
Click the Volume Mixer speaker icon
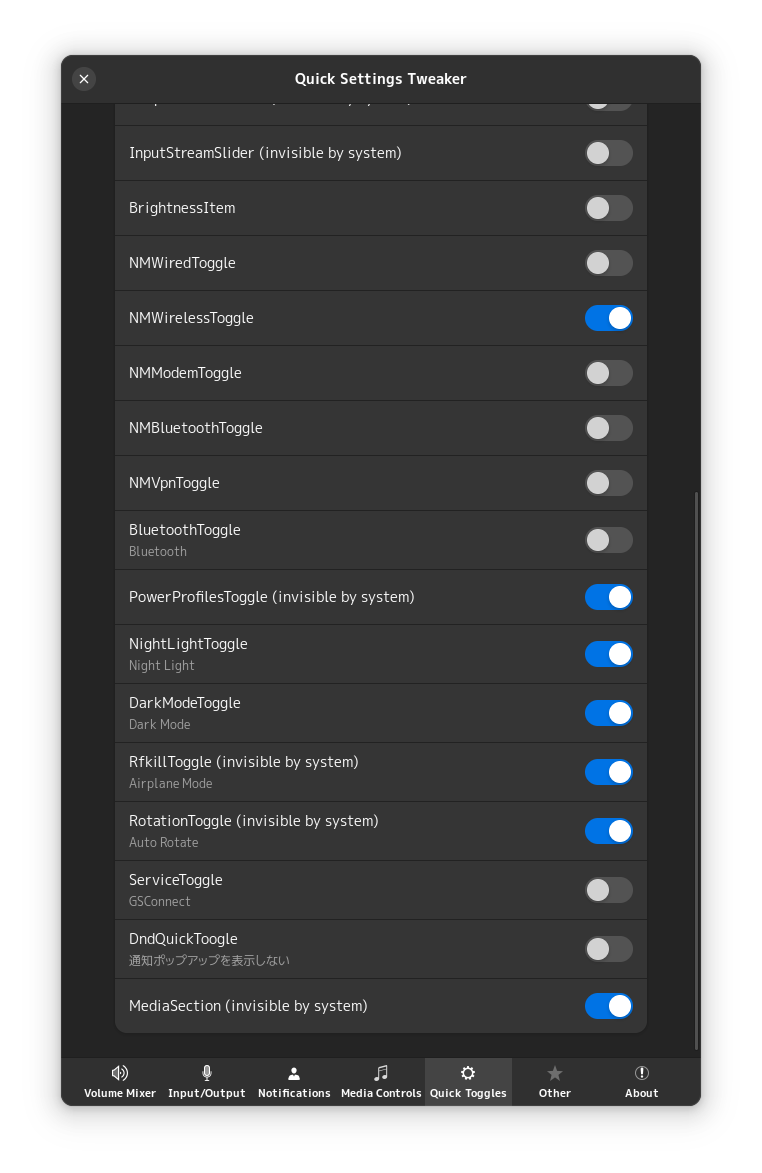[120, 1073]
